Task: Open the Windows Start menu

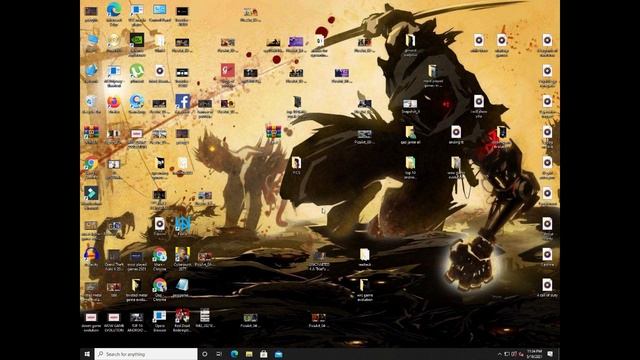Action: point(87,354)
